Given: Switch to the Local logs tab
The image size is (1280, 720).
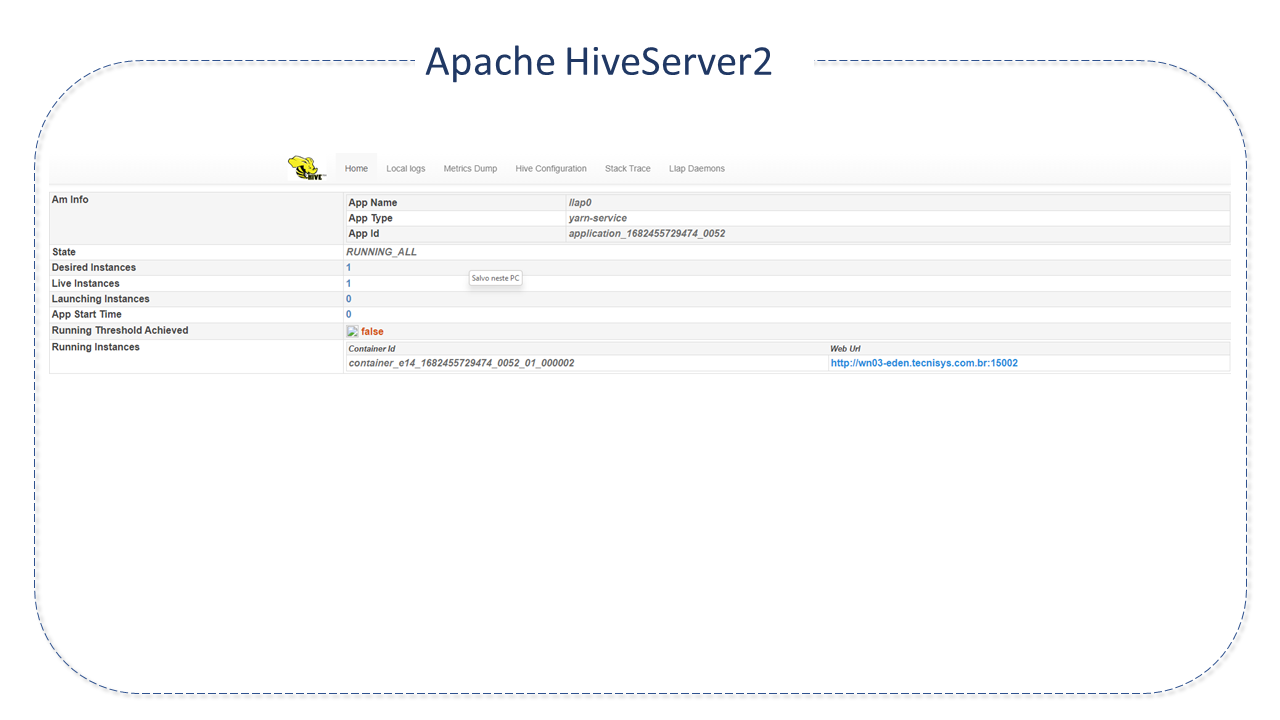Looking at the screenshot, I should 406,169.
